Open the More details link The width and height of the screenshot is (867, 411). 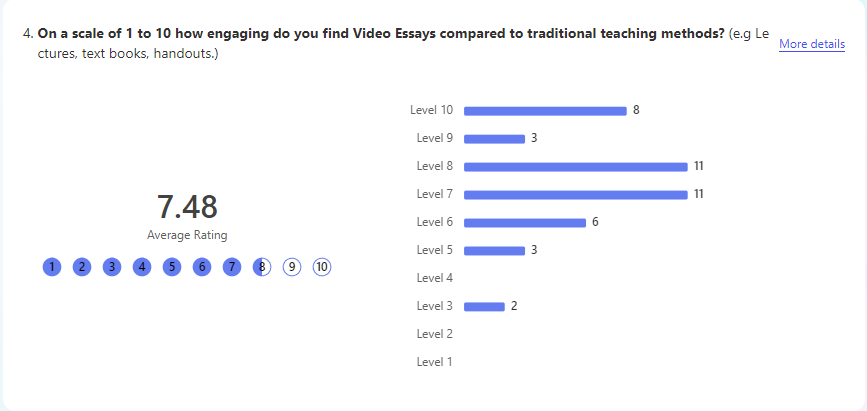812,44
